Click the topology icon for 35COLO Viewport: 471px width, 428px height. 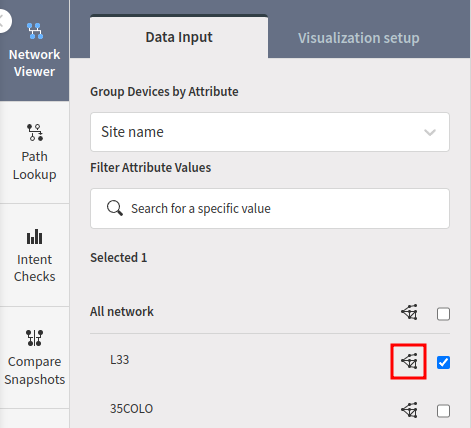[409, 410]
